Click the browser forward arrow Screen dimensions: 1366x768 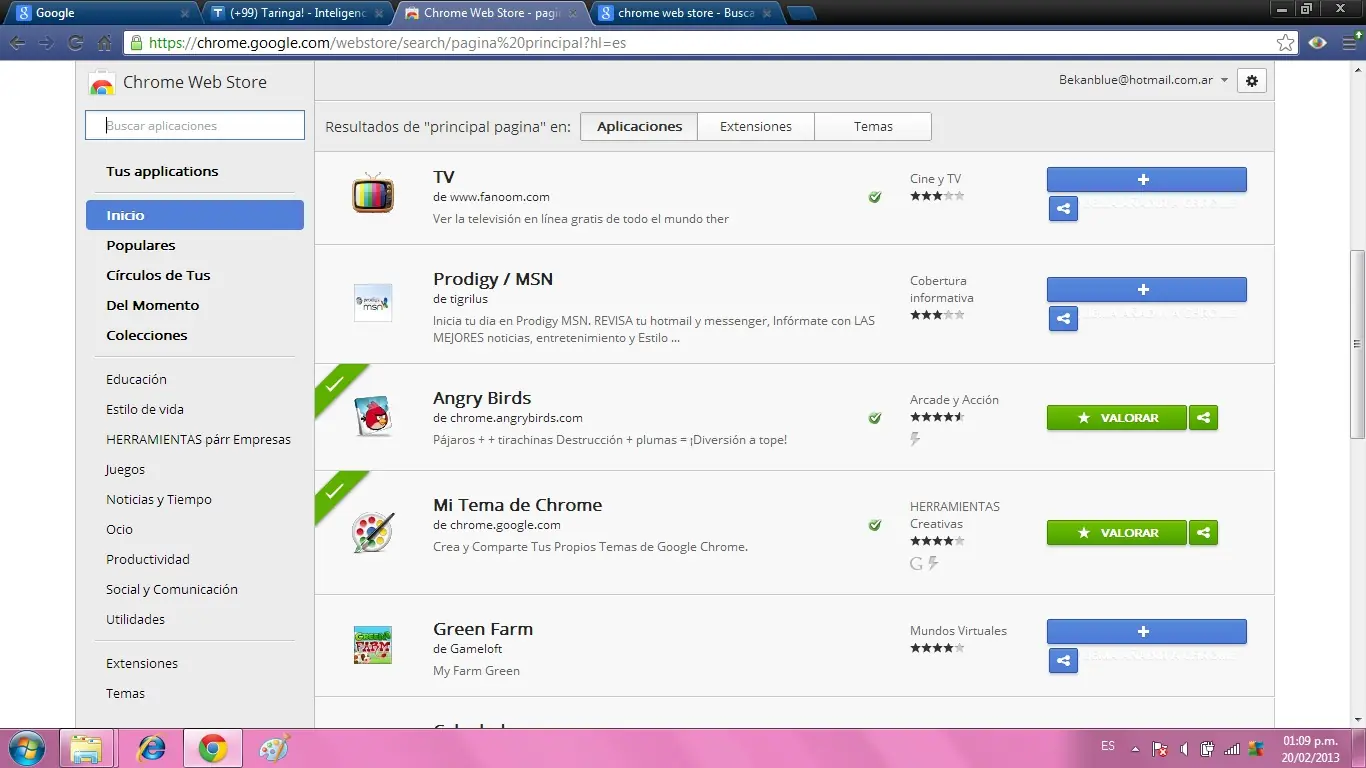click(x=46, y=43)
